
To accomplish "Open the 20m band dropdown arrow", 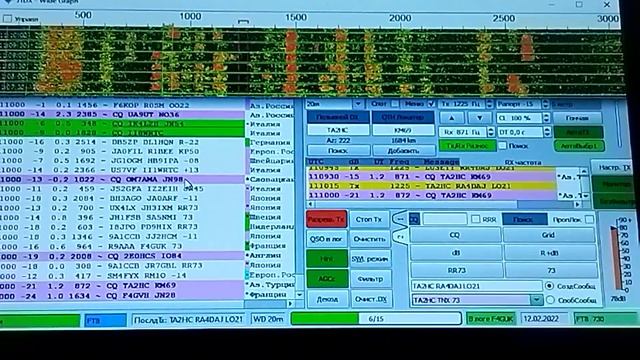I will 358,104.
